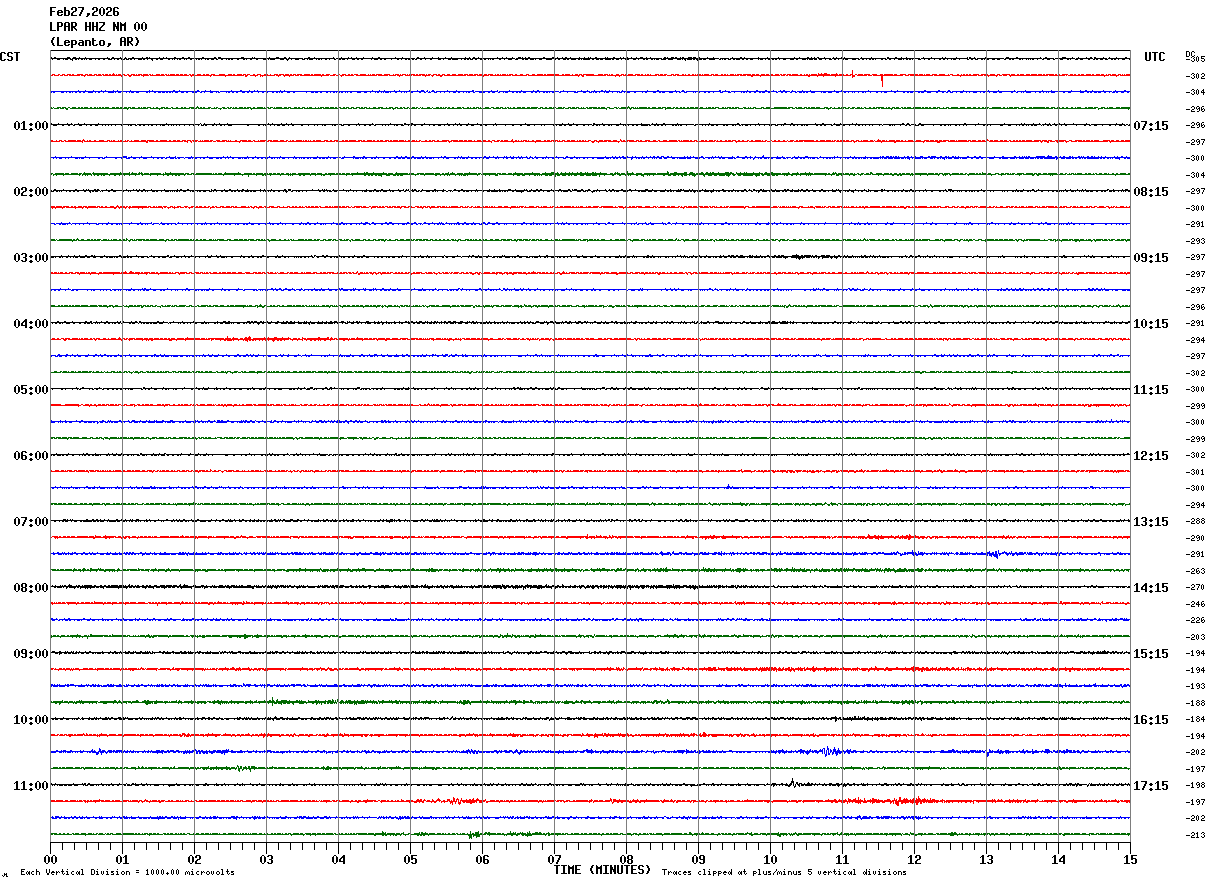Click the 16:15 UTC time label
This screenshot has width=1210, height=886.
point(1151,720)
